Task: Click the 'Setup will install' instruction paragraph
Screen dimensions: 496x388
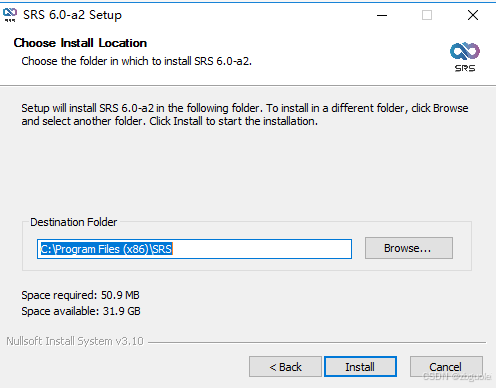Action: point(245,114)
